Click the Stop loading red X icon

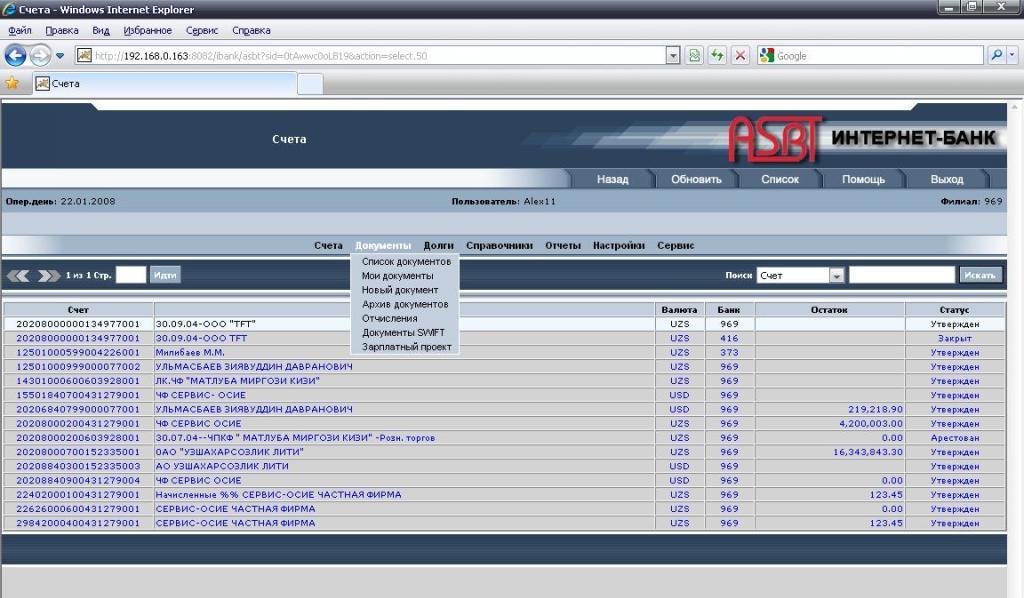pos(740,56)
